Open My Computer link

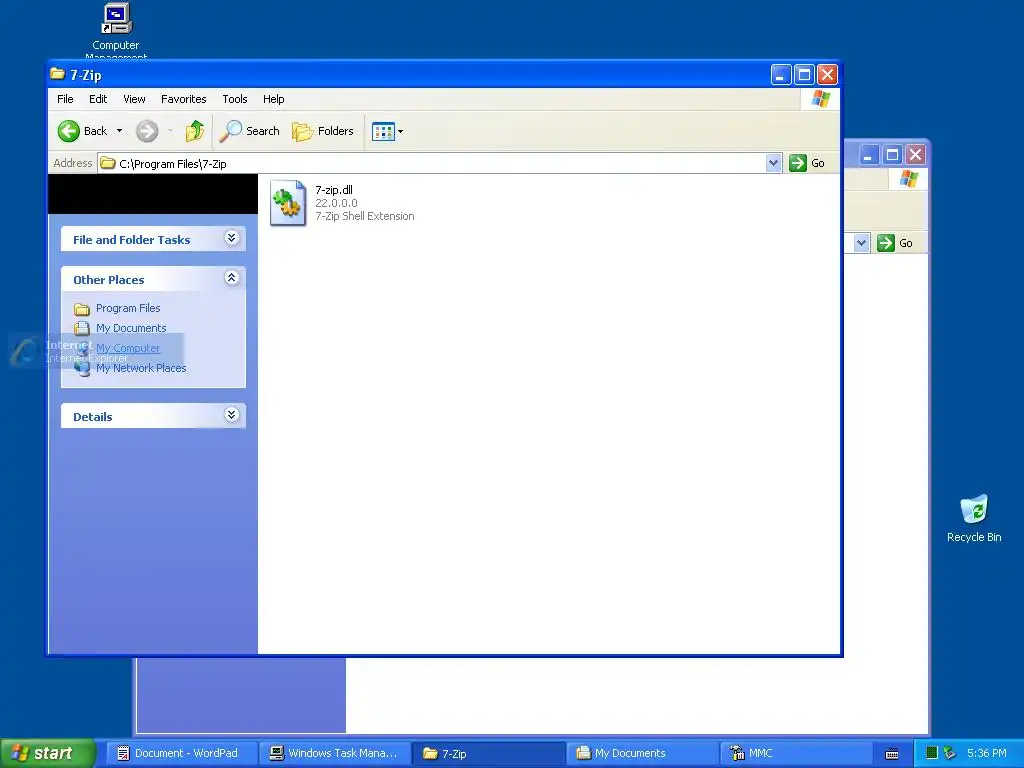click(x=128, y=348)
